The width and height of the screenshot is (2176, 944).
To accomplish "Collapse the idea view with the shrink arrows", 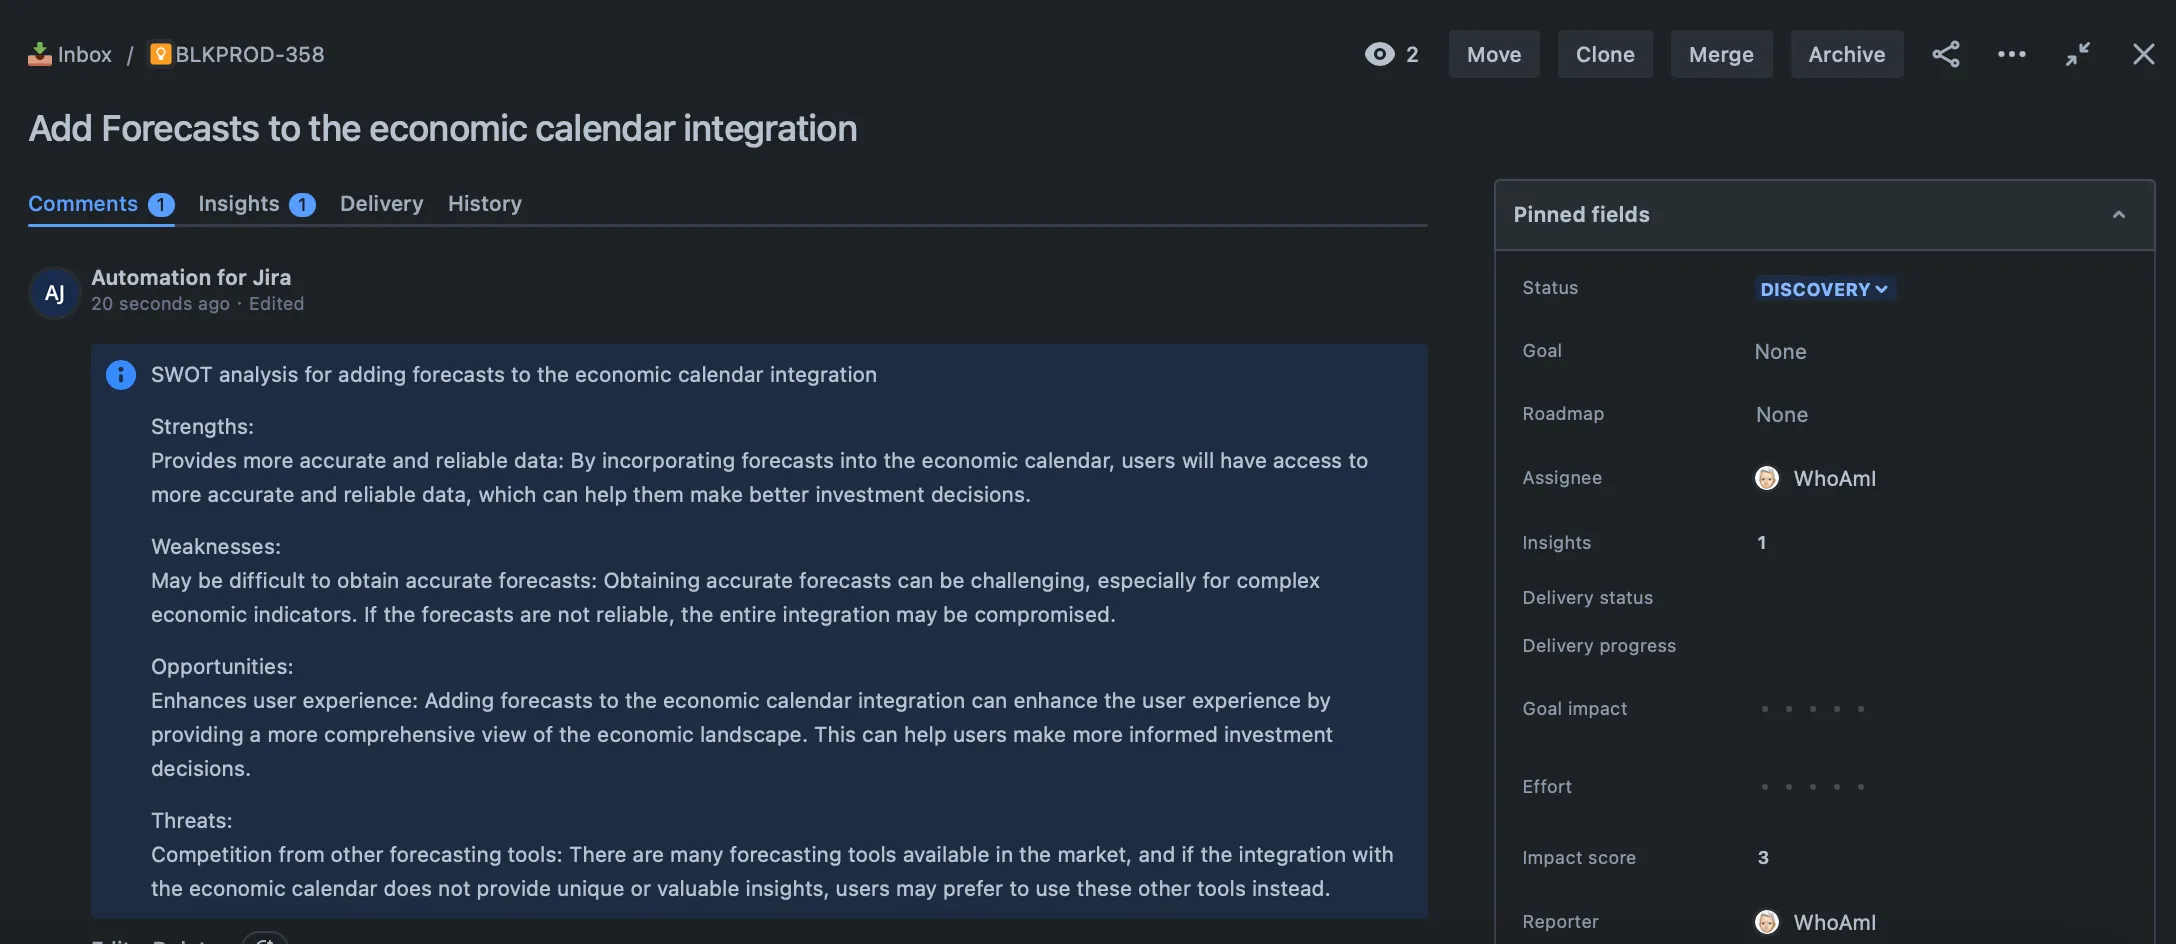I will click(2078, 54).
